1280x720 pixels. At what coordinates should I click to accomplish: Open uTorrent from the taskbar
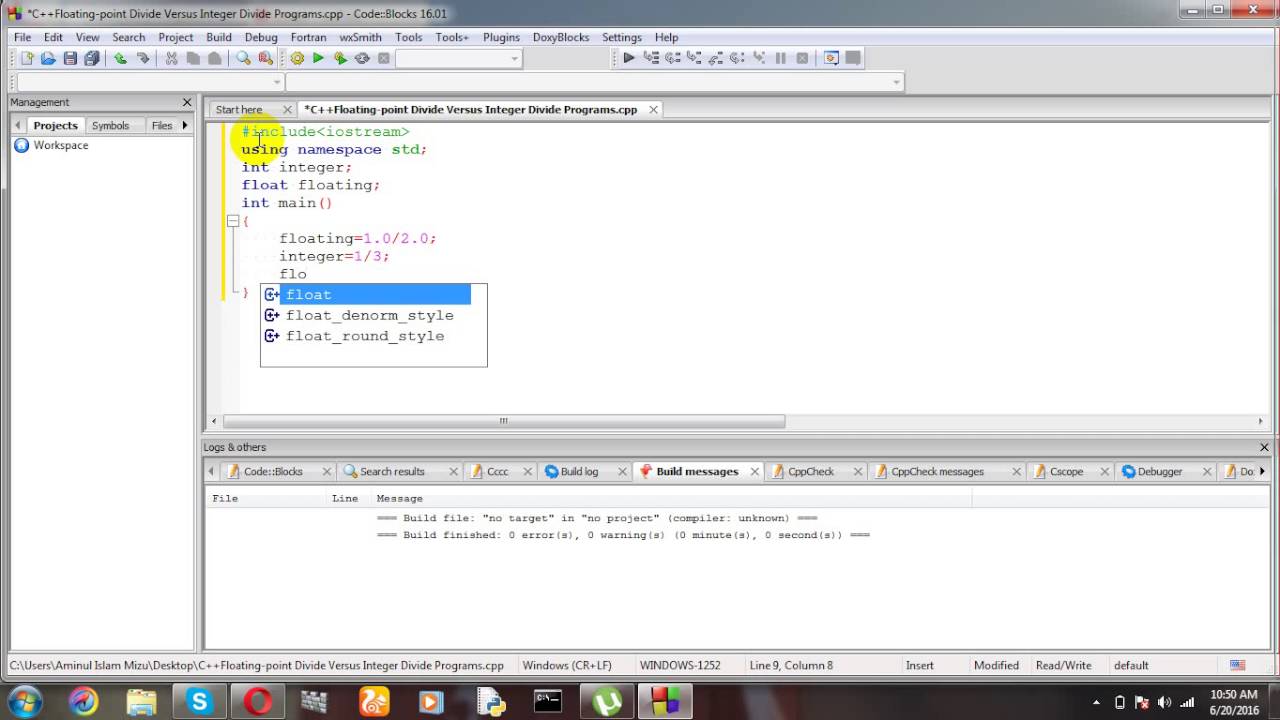pyautogui.click(x=606, y=702)
